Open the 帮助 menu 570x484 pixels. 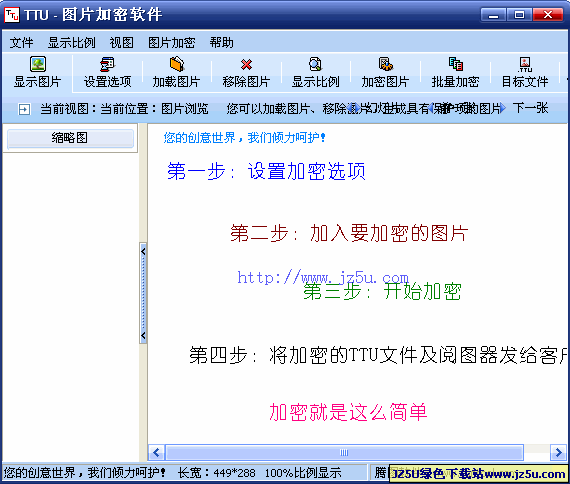click(221, 43)
